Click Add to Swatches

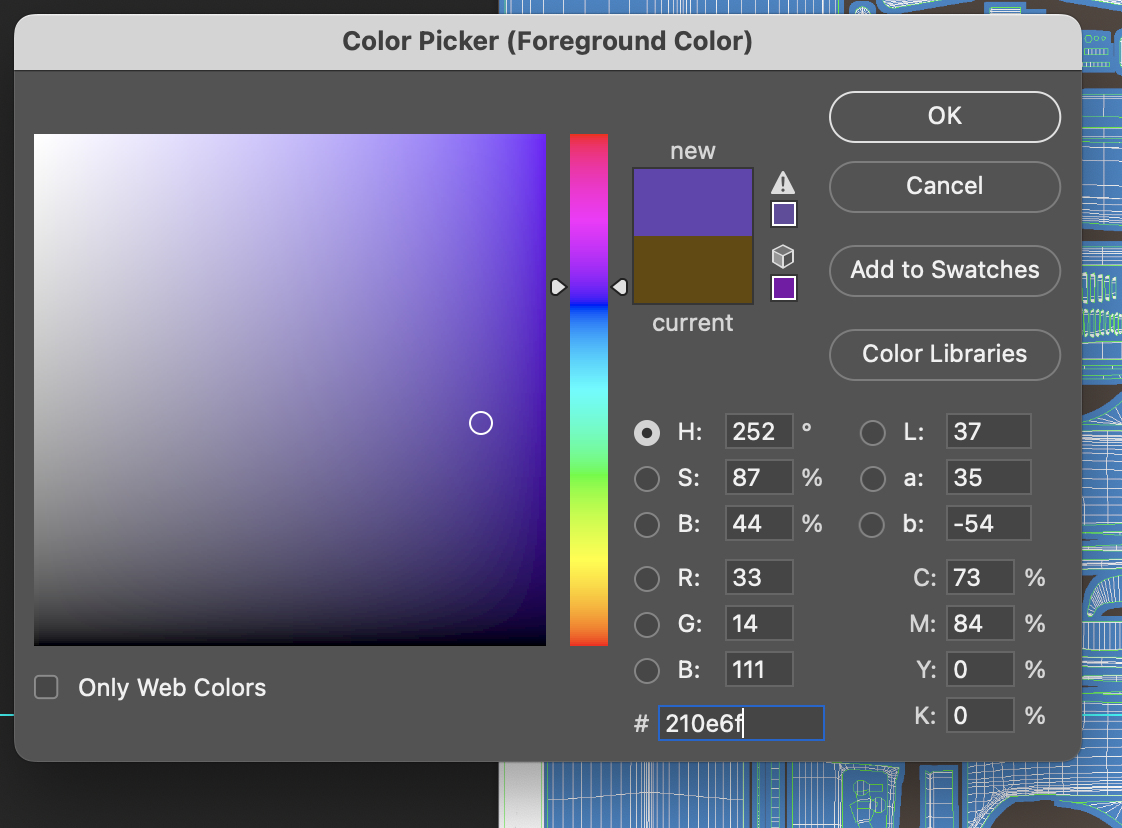click(x=945, y=270)
